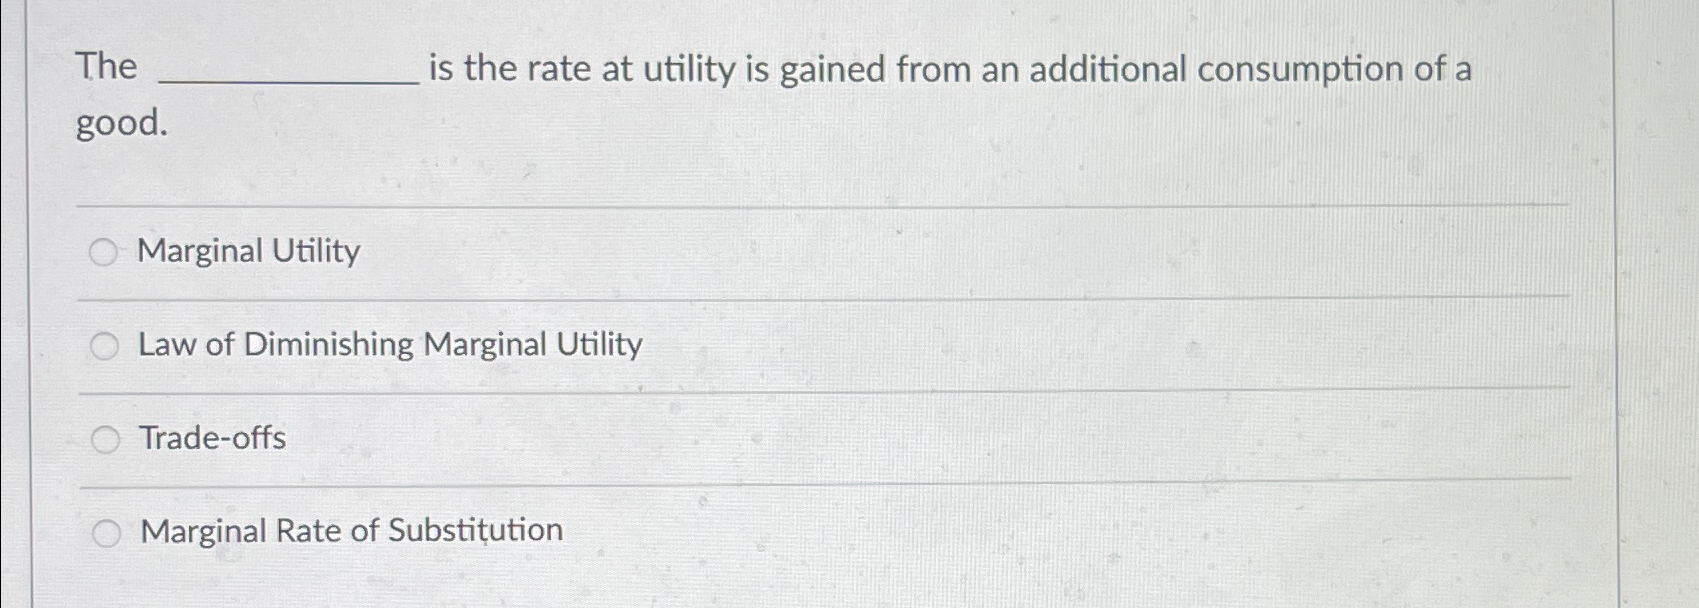Click the Marginal Rate of Substitution text

pyautogui.click(x=351, y=530)
